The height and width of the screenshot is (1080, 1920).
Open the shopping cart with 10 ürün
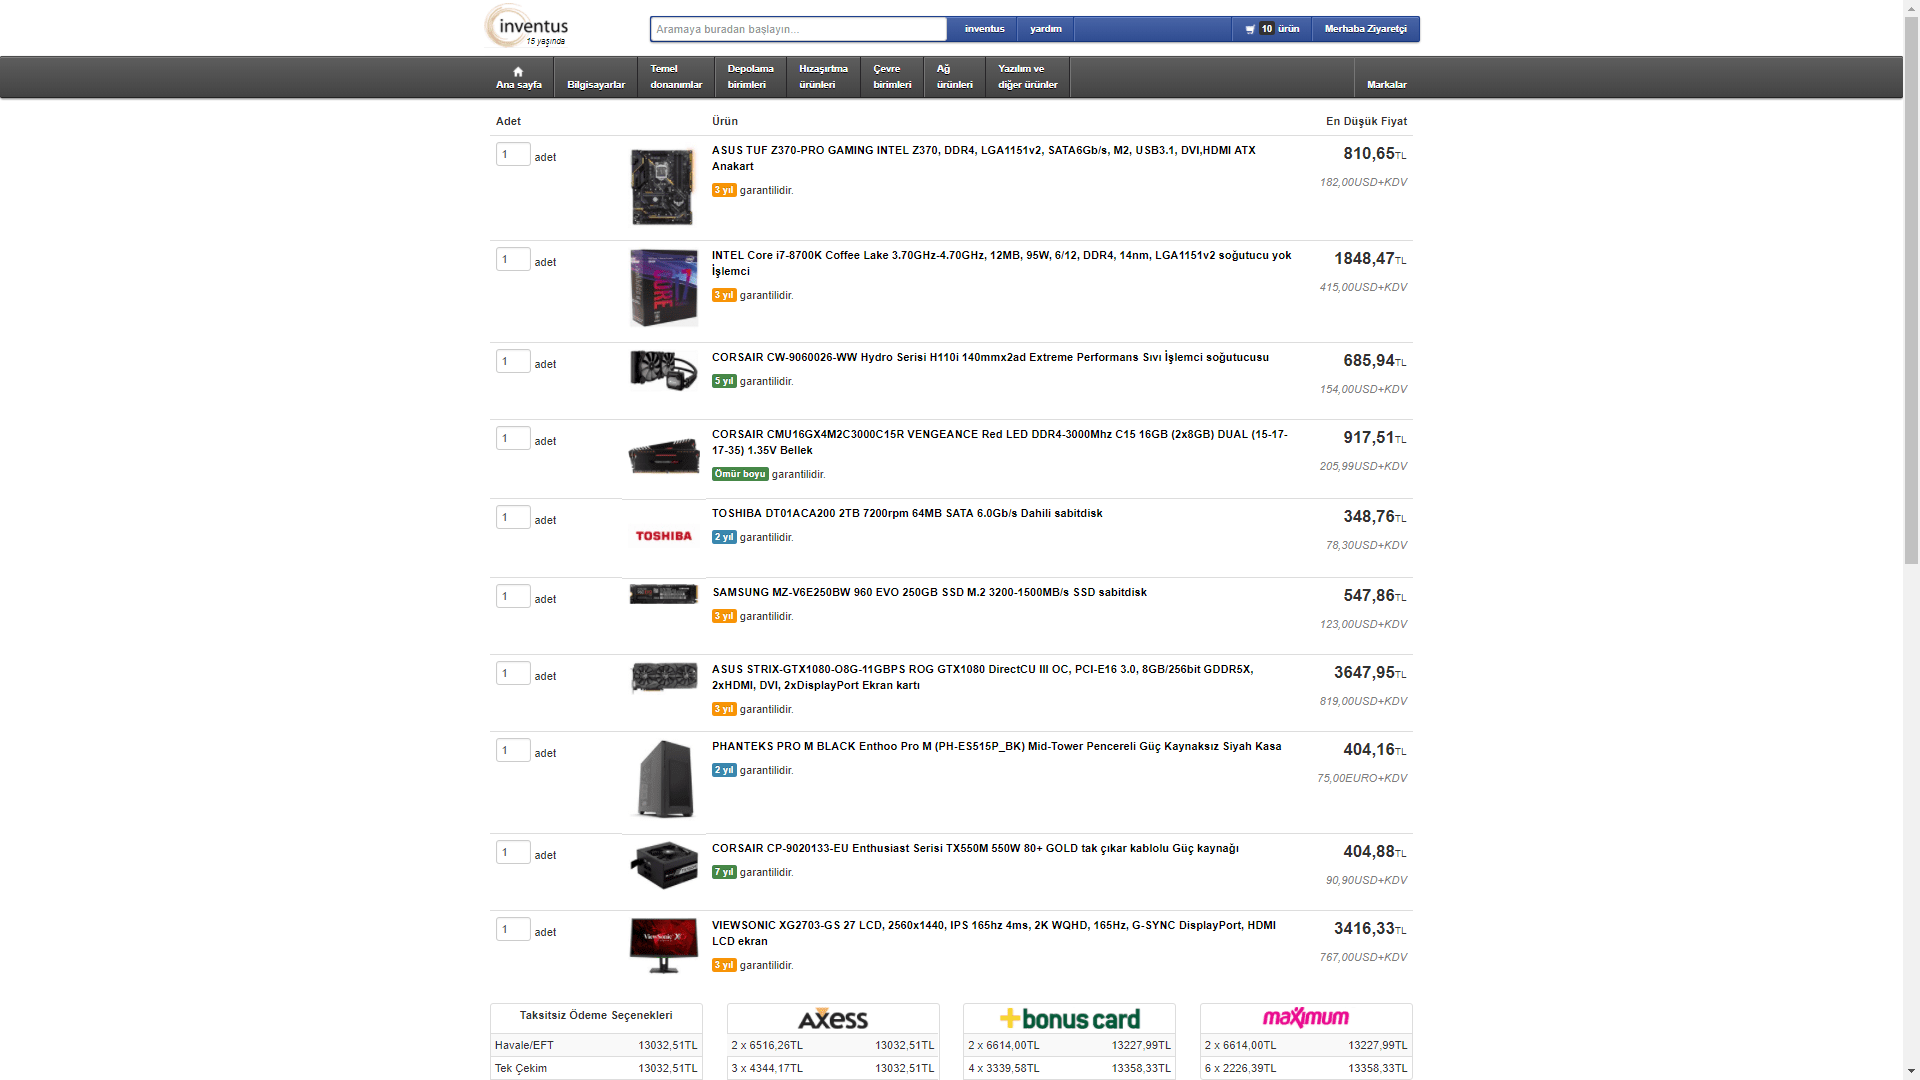pyautogui.click(x=1272, y=29)
